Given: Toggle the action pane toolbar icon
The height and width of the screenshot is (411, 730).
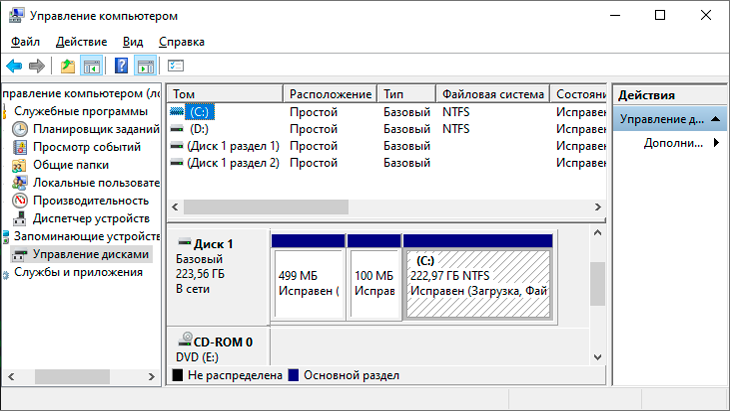Looking at the screenshot, I should (146, 66).
